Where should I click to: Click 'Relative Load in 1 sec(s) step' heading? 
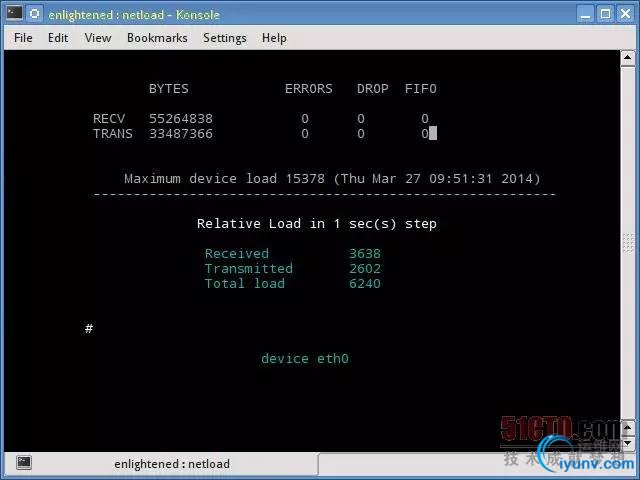pyautogui.click(x=317, y=224)
